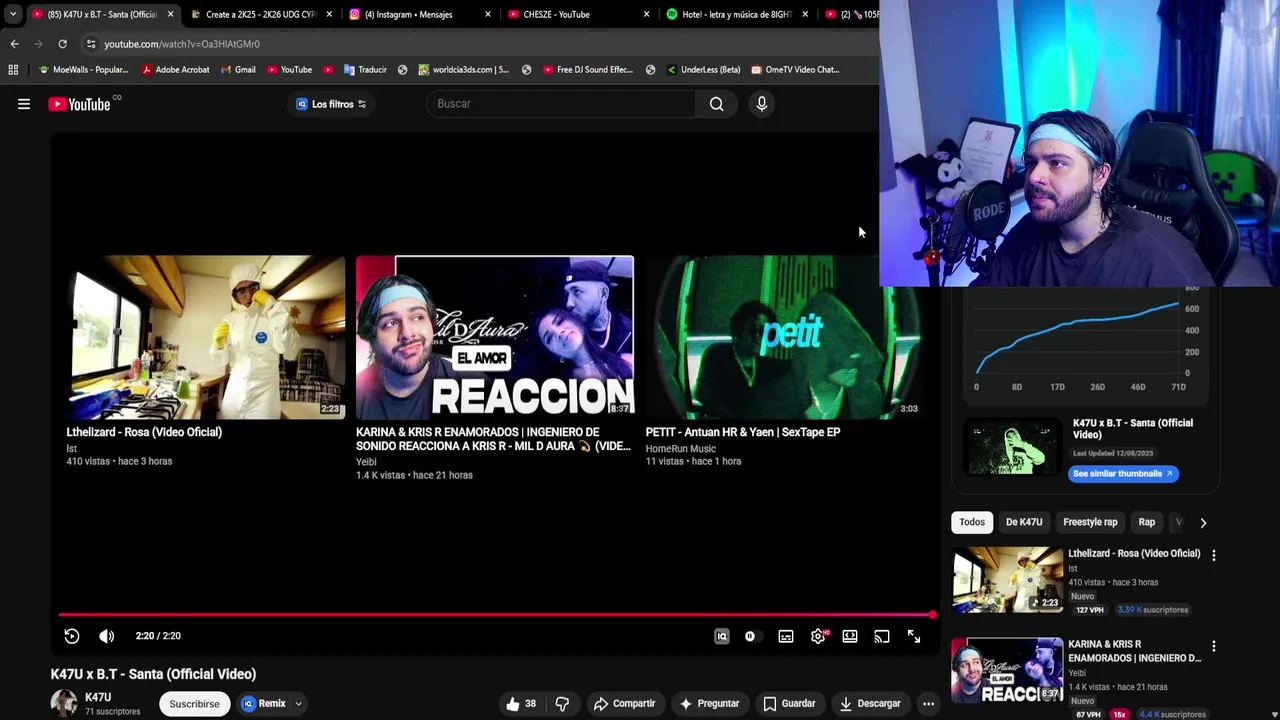The height and width of the screenshot is (720, 1280).
Task: Select the Freestyle rap filter chip
Action: tap(1090, 522)
